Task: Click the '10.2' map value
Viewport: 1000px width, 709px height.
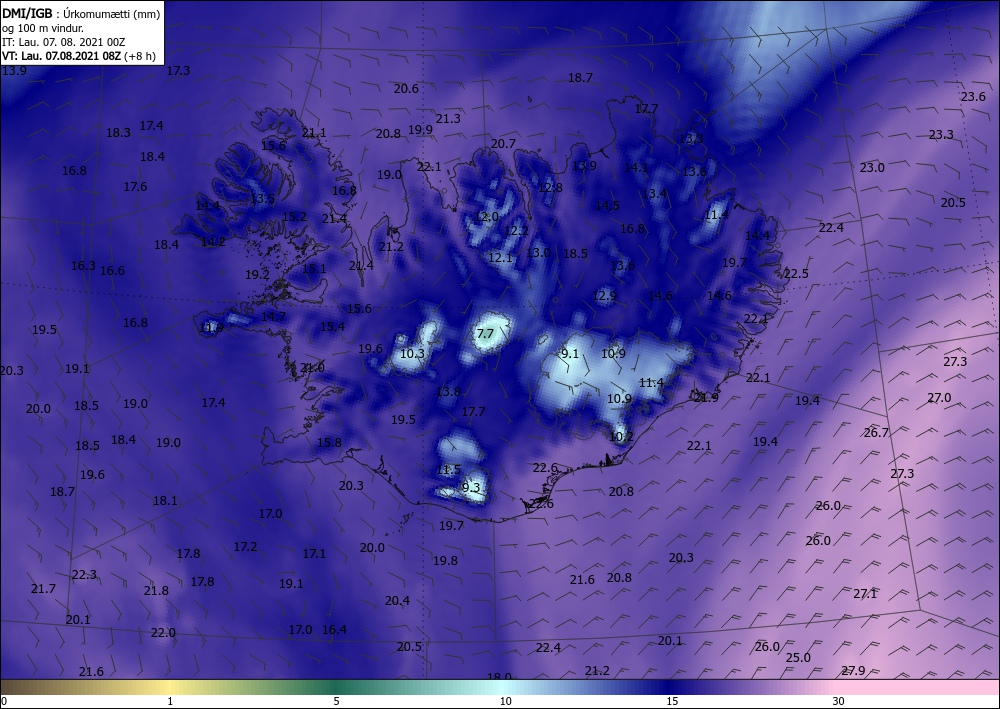Action: pyautogui.click(x=621, y=437)
